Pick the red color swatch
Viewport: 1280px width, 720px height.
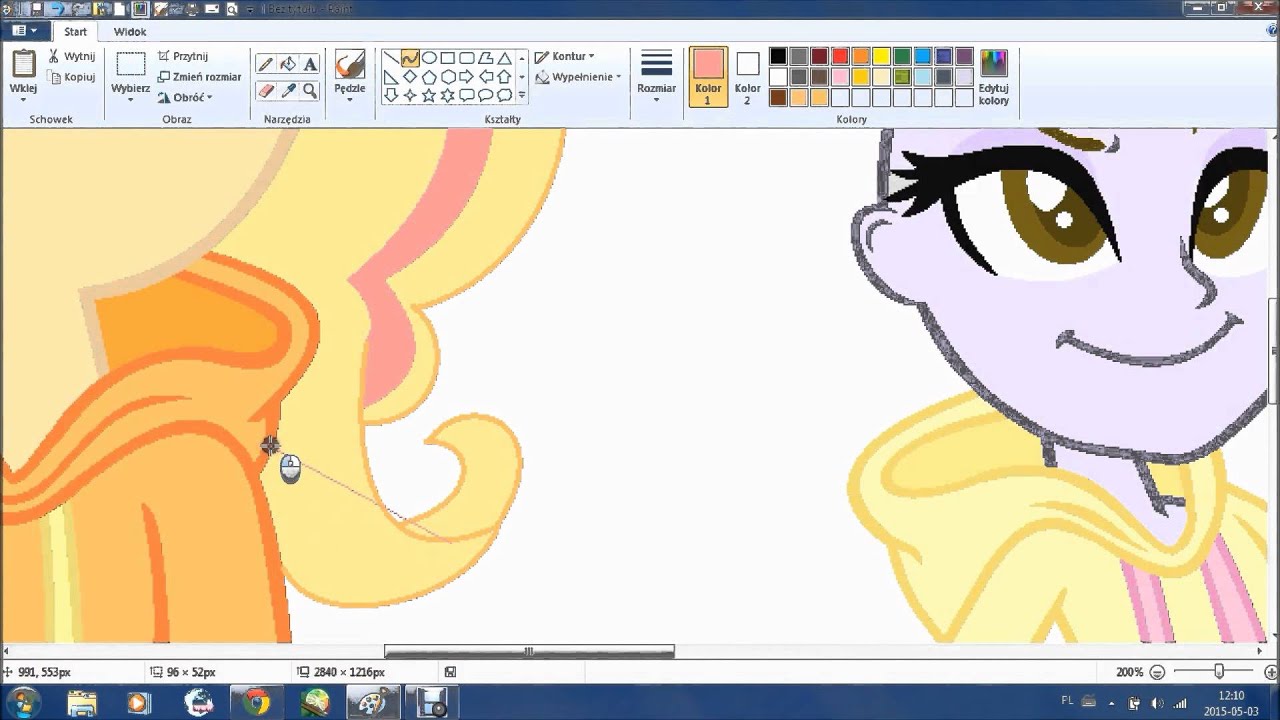(x=840, y=56)
